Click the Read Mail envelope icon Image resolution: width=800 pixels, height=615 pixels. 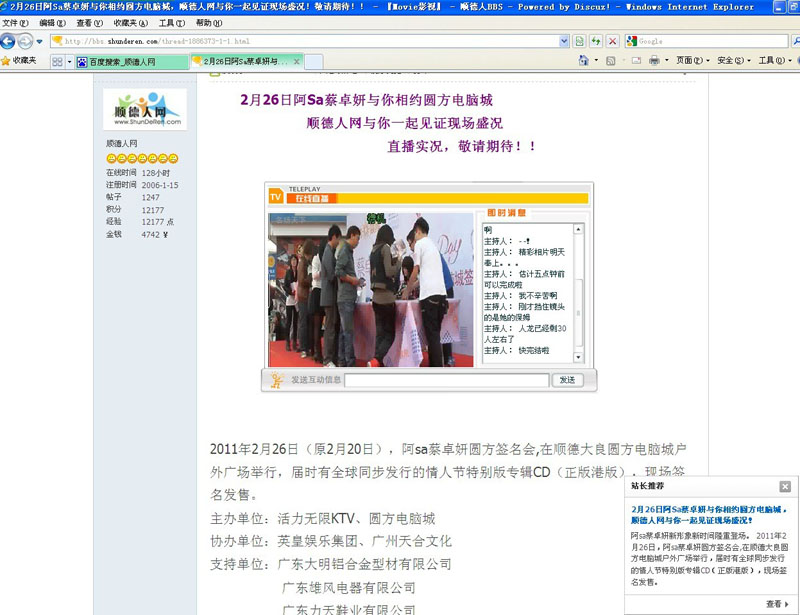click(636, 61)
